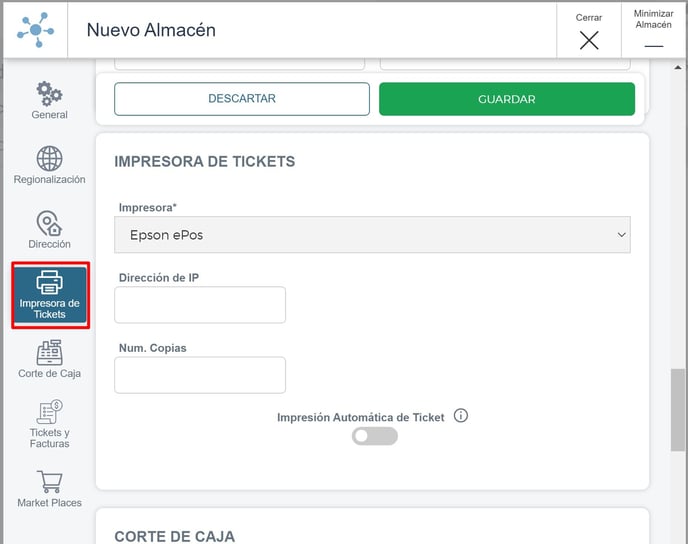
Task: Select the Impresora de Tickets printer icon
Action: tap(50, 282)
